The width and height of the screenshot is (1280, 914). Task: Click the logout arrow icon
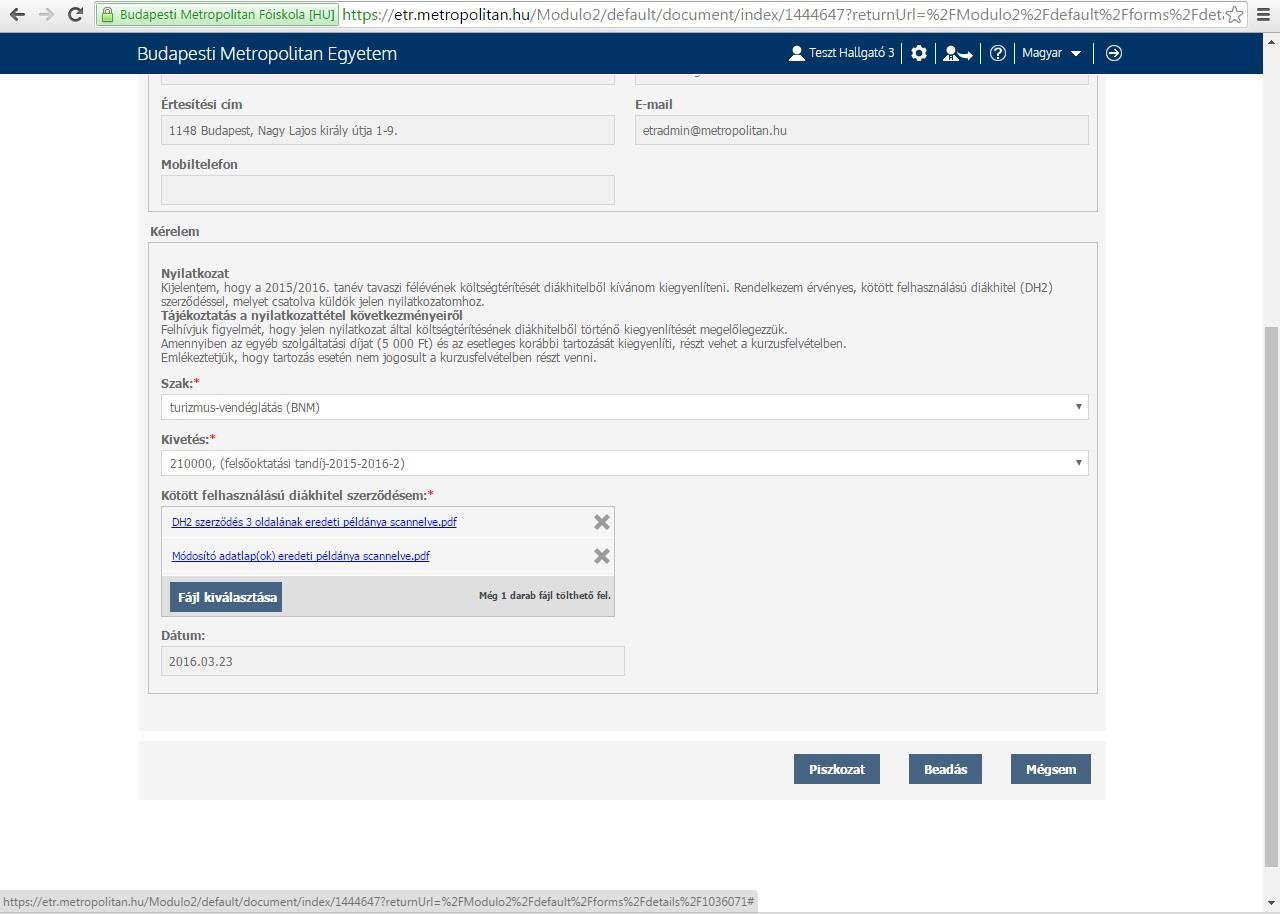click(1114, 53)
